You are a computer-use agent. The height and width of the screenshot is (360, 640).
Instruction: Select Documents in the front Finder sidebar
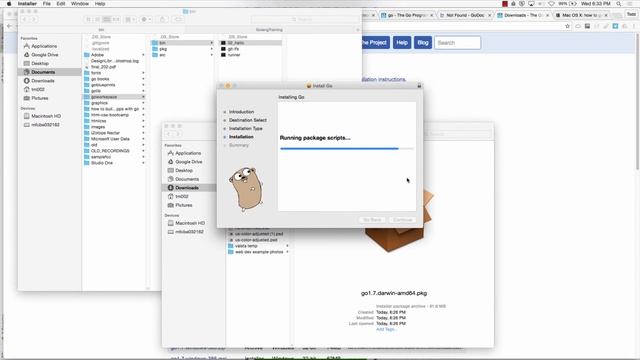click(x=187, y=179)
